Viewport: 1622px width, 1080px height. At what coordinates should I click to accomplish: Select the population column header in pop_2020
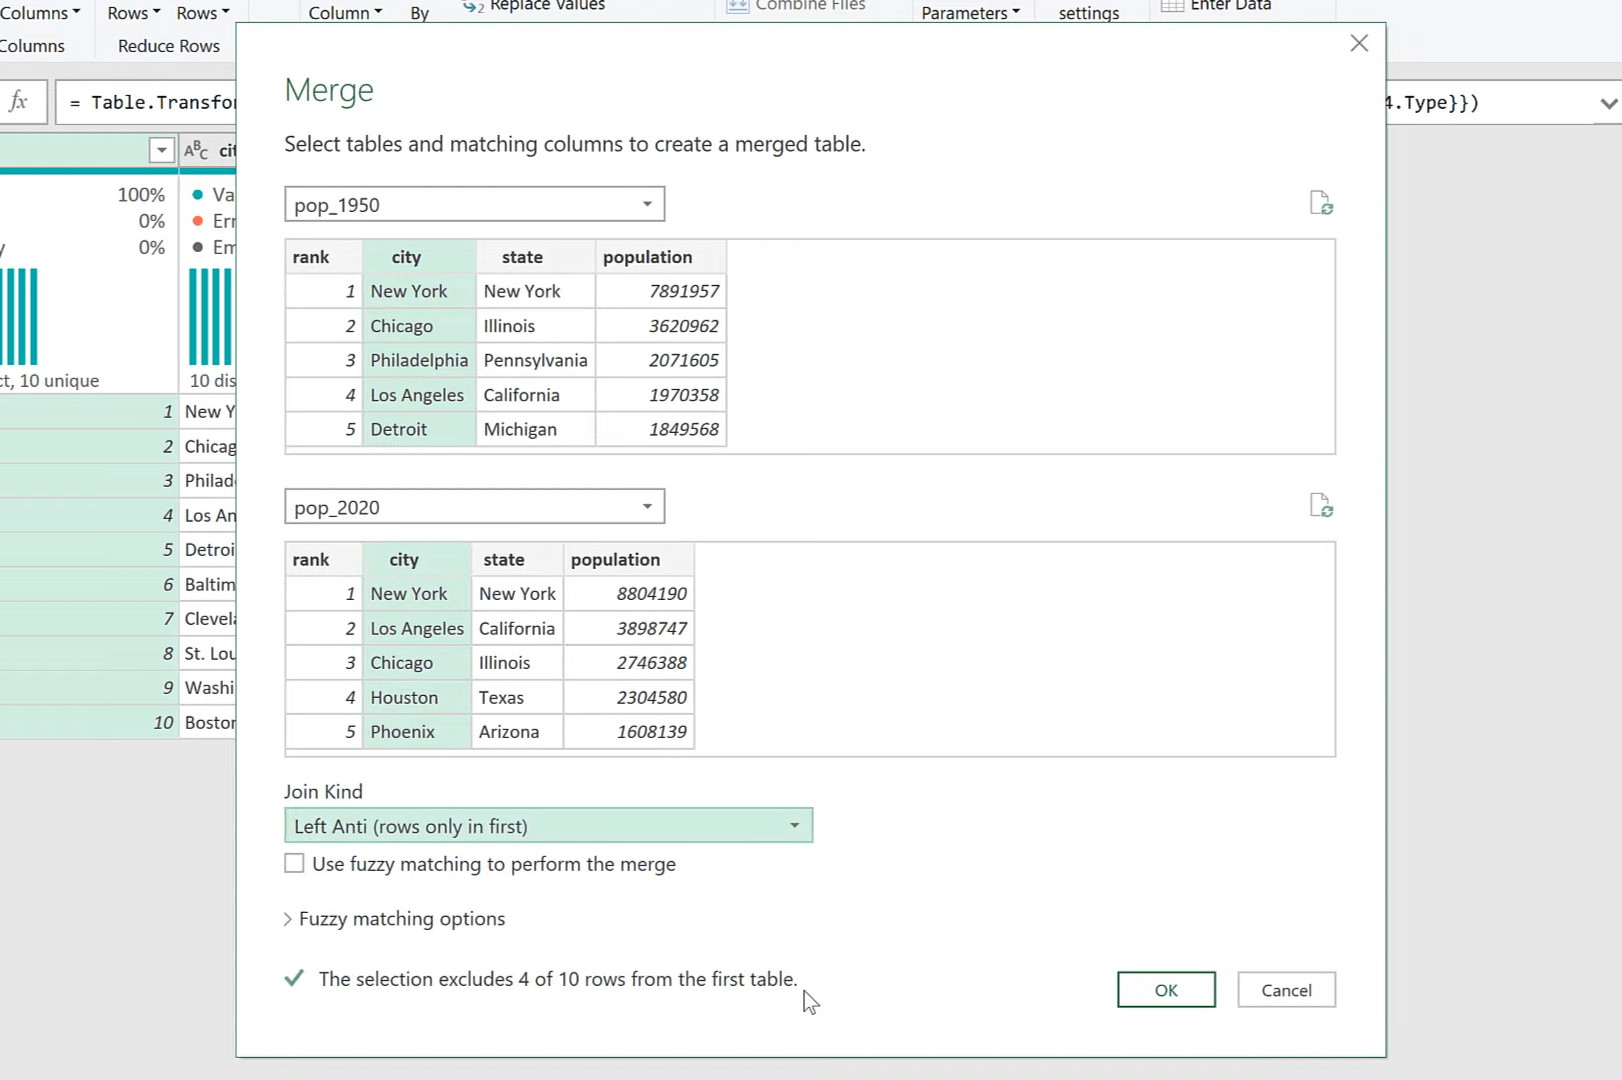coord(628,560)
